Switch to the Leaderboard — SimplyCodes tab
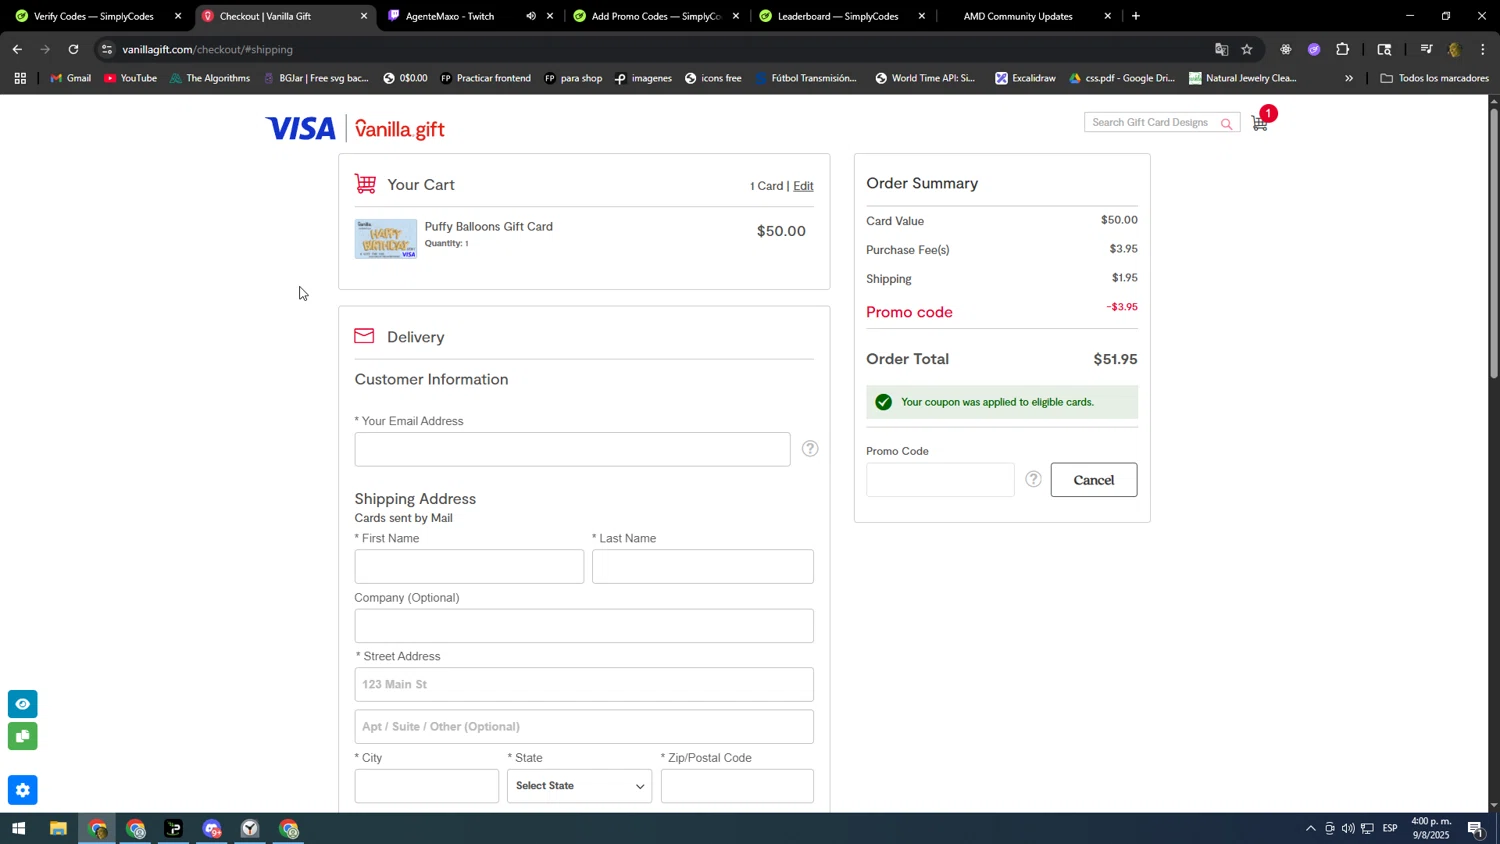Image resolution: width=1500 pixels, height=844 pixels. click(x=838, y=16)
